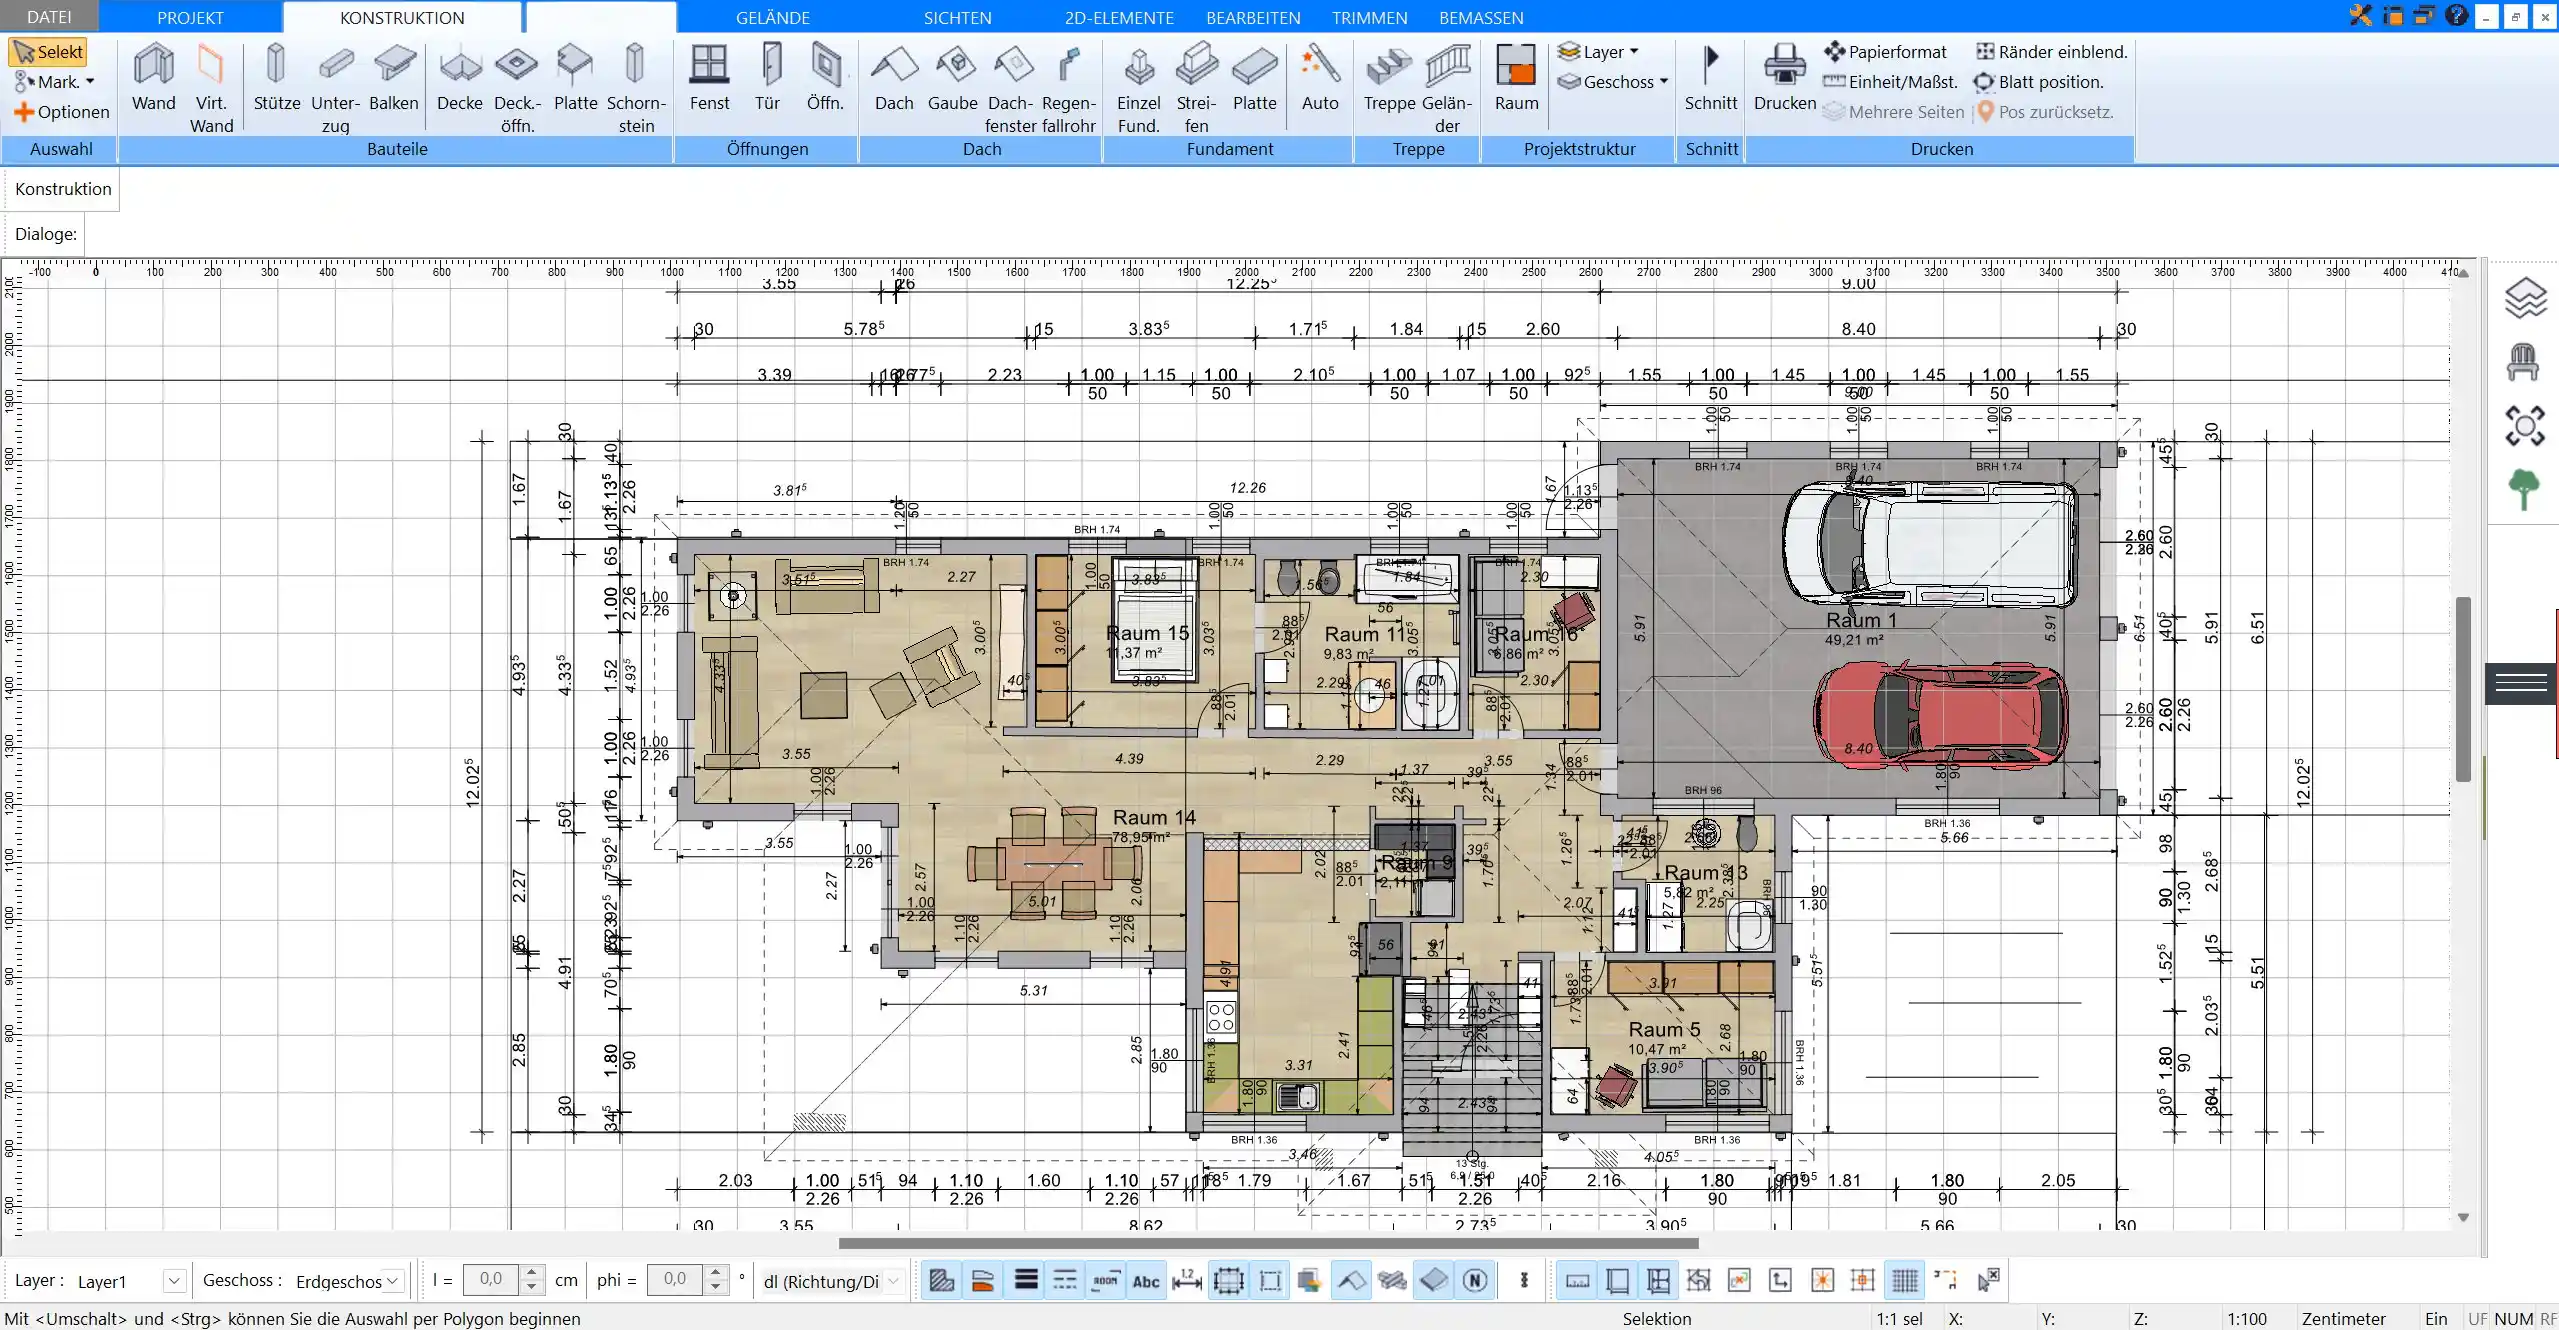Select the Dachfenster skylight tool
This screenshot has height=1330, width=2559.
(x=1010, y=88)
